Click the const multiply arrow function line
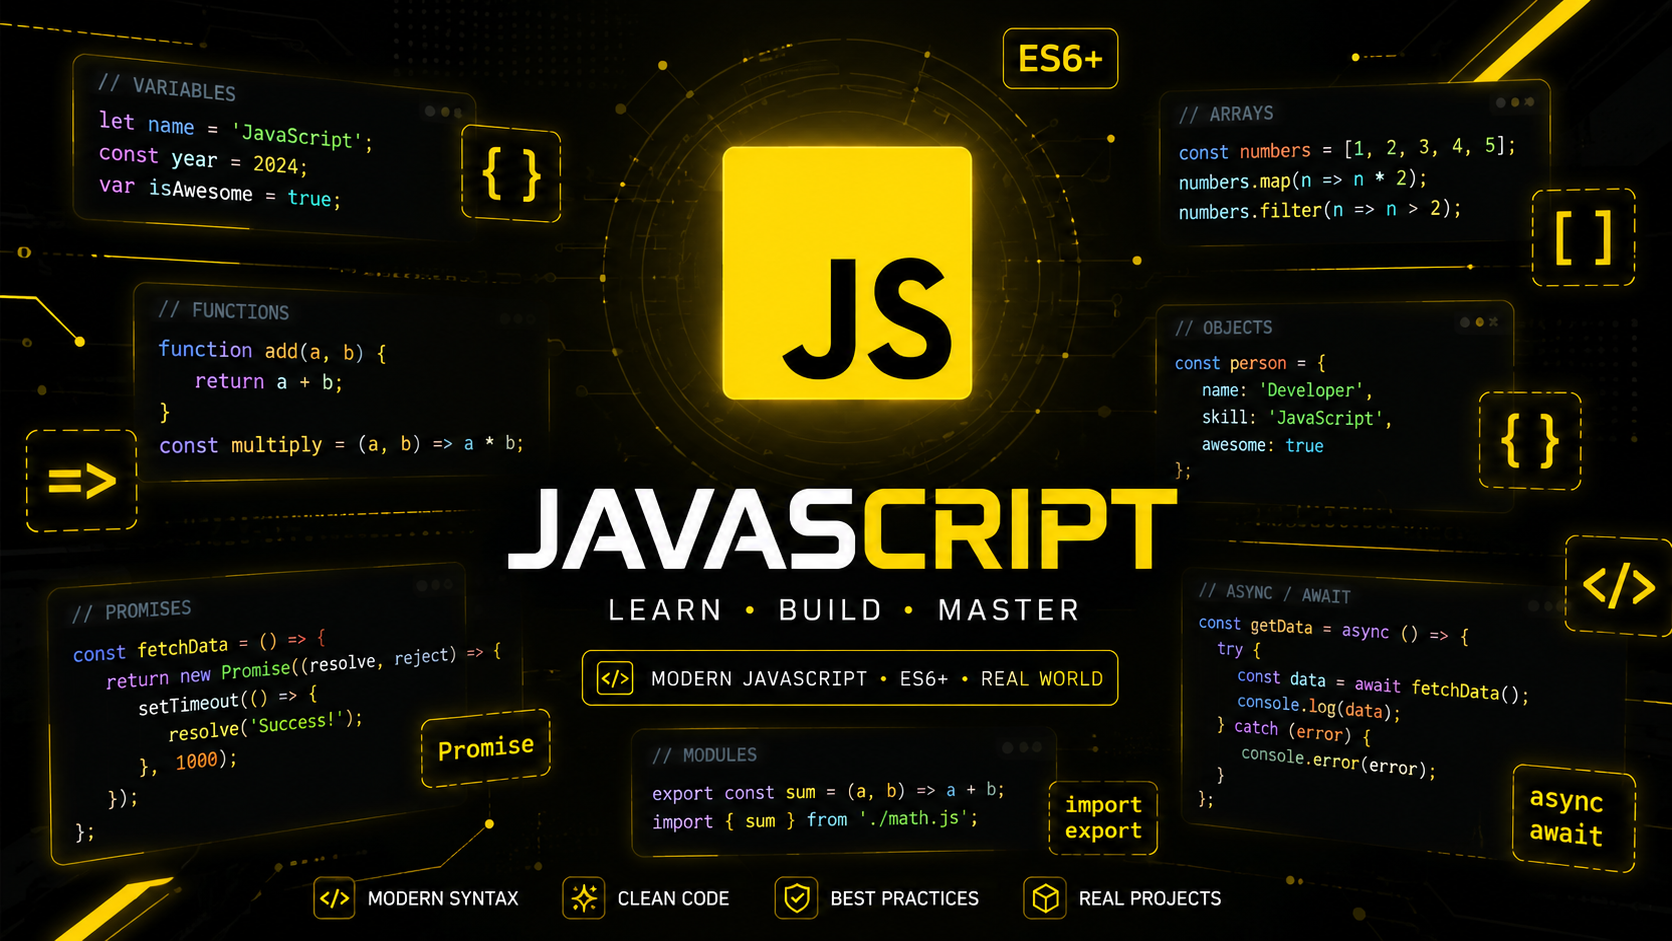Image resolution: width=1672 pixels, height=941 pixels. (x=341, y=444)
